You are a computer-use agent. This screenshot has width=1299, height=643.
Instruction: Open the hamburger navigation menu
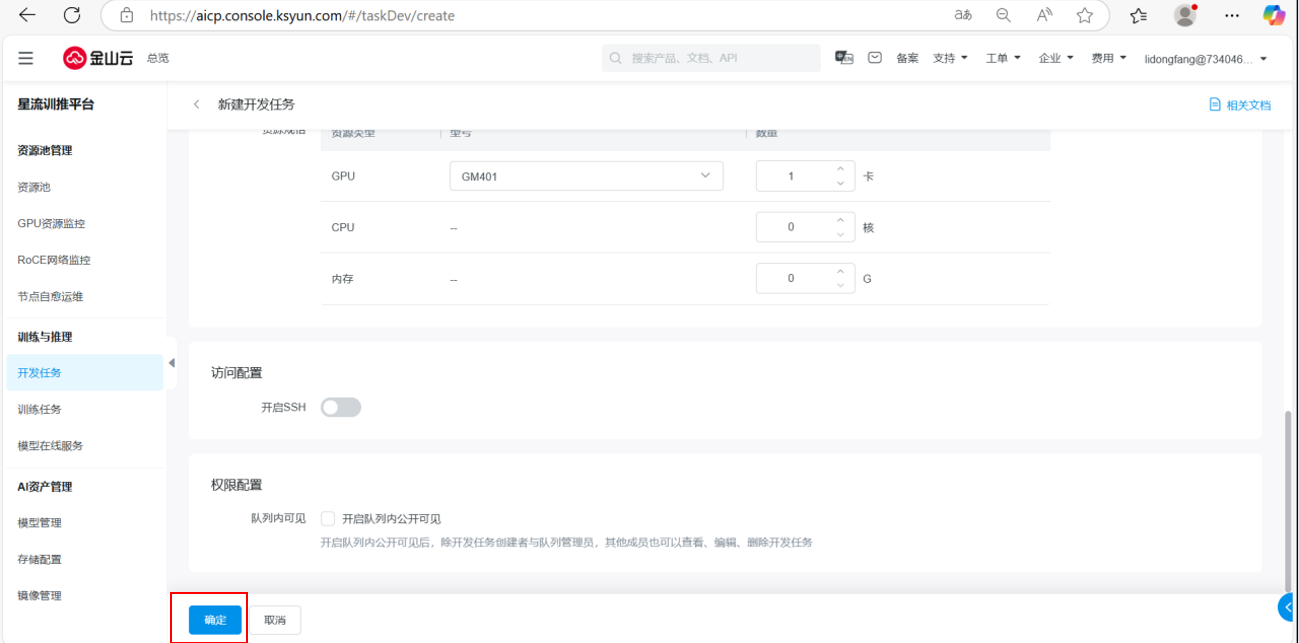coord(26,58)
